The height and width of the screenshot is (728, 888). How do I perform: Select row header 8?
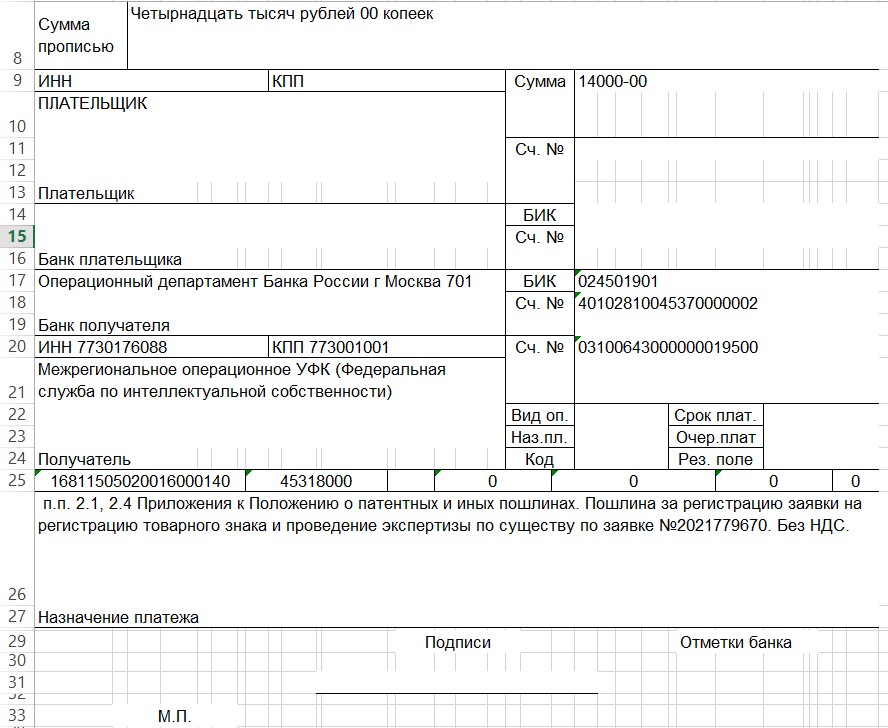(x=17, y=35)
